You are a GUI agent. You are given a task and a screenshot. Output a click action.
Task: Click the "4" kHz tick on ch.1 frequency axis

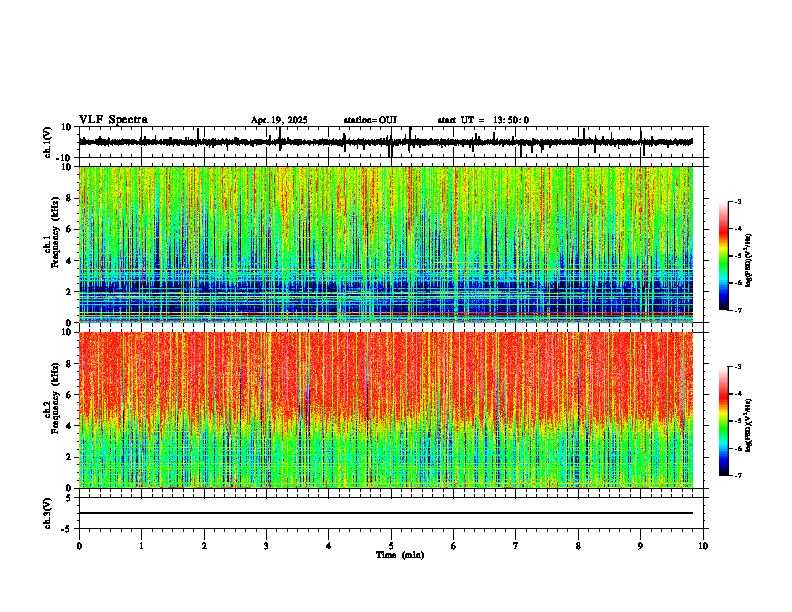[x=70, y=261]
